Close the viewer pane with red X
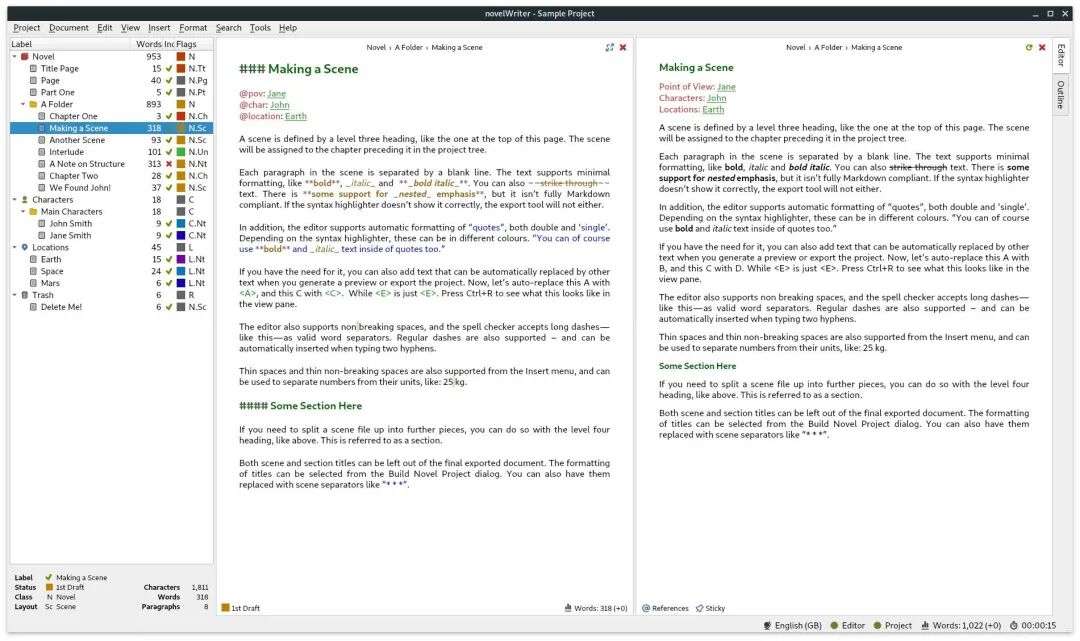 point(1042,47)
